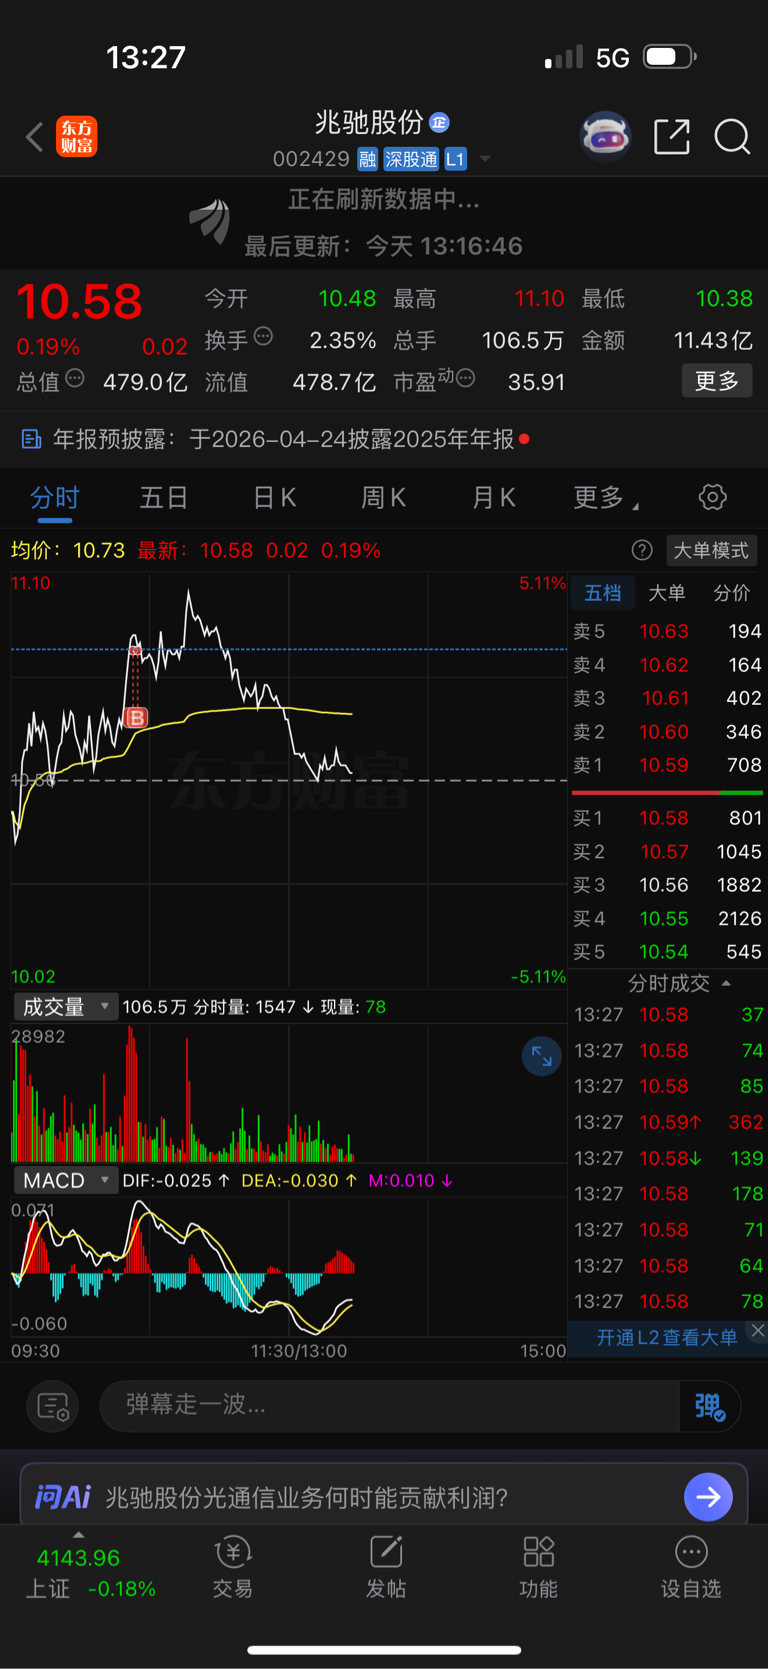This screenshot has height=1669, width=768.
Task: Tap the L1 level badge
Action: tap(455, 159)
